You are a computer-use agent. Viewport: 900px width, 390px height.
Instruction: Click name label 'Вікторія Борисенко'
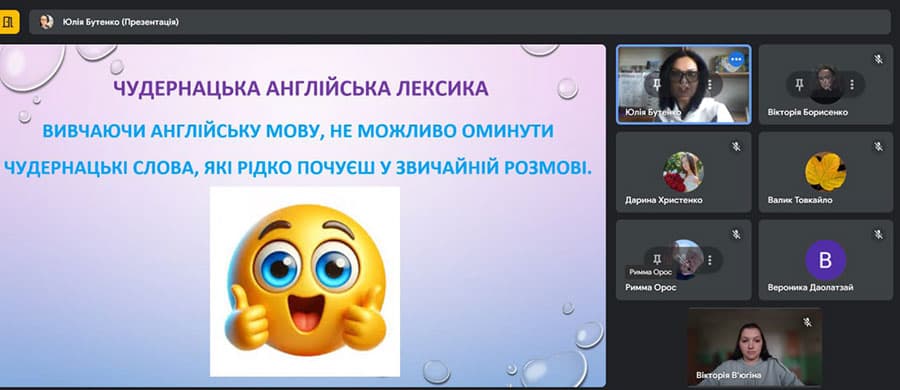(808, 113)
